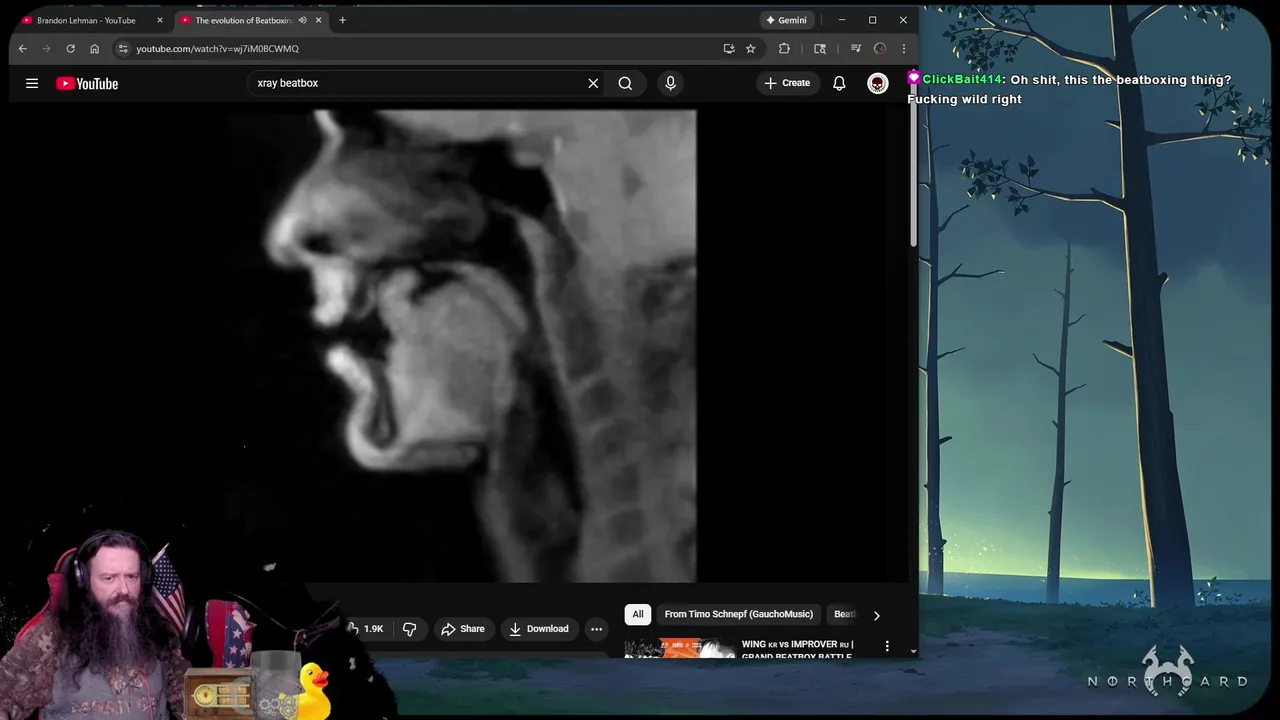Click the magnifying glass search button
The width and height of the screenshot is (1280, 720).
tap(625, 83)
